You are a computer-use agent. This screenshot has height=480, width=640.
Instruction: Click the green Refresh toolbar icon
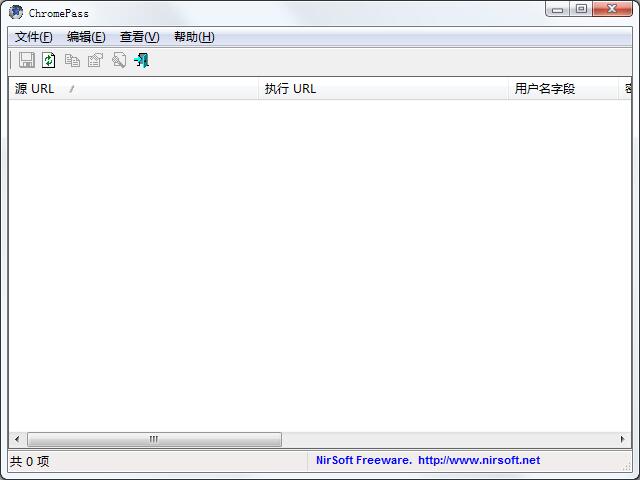click(x=49, y=60)
